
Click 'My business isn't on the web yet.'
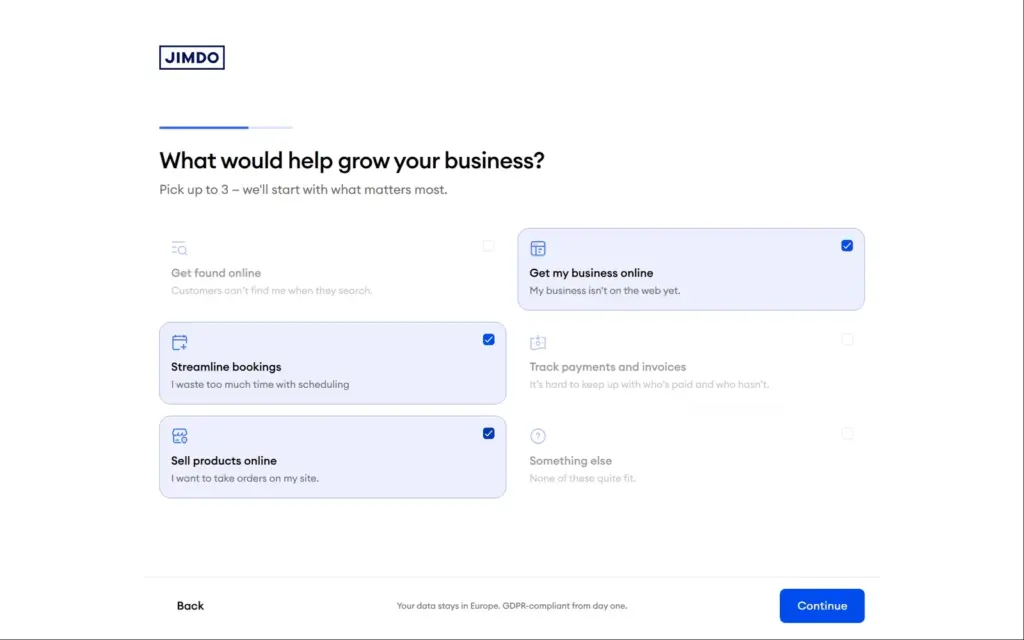point(605,291)
